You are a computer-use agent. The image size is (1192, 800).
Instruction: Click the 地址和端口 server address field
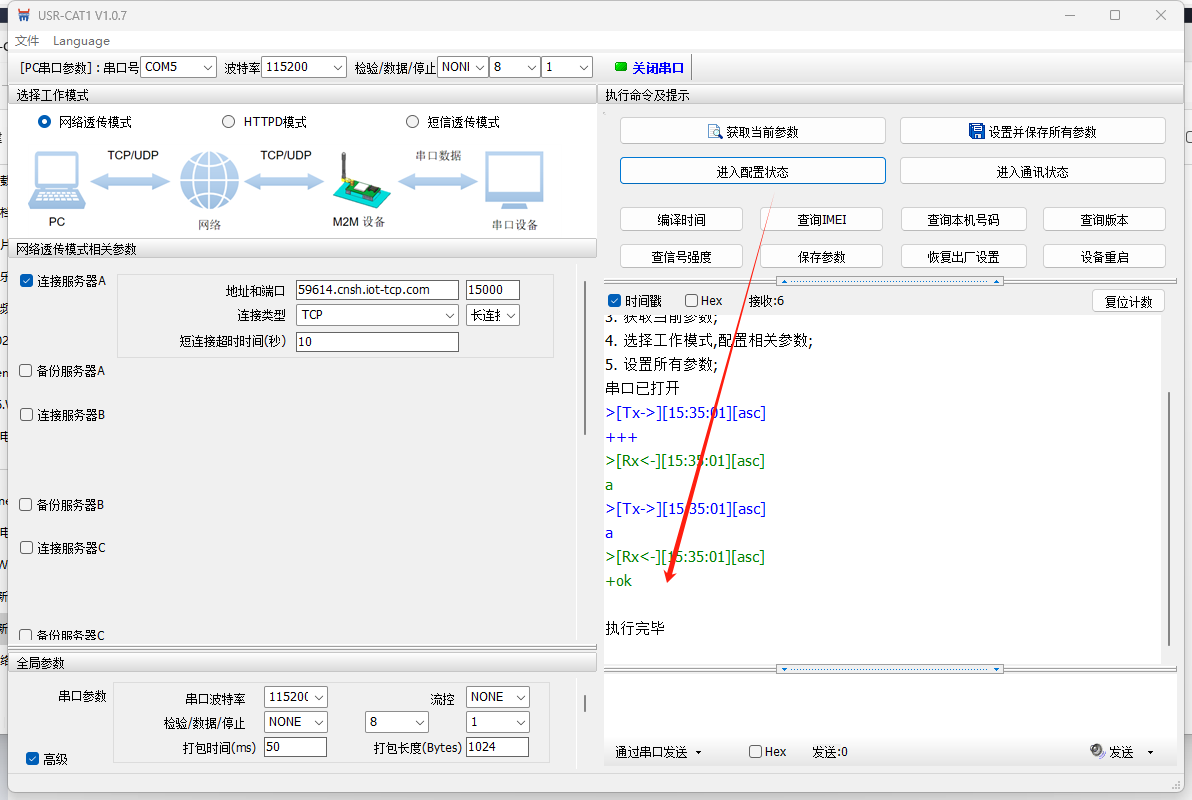pos(377,290)
